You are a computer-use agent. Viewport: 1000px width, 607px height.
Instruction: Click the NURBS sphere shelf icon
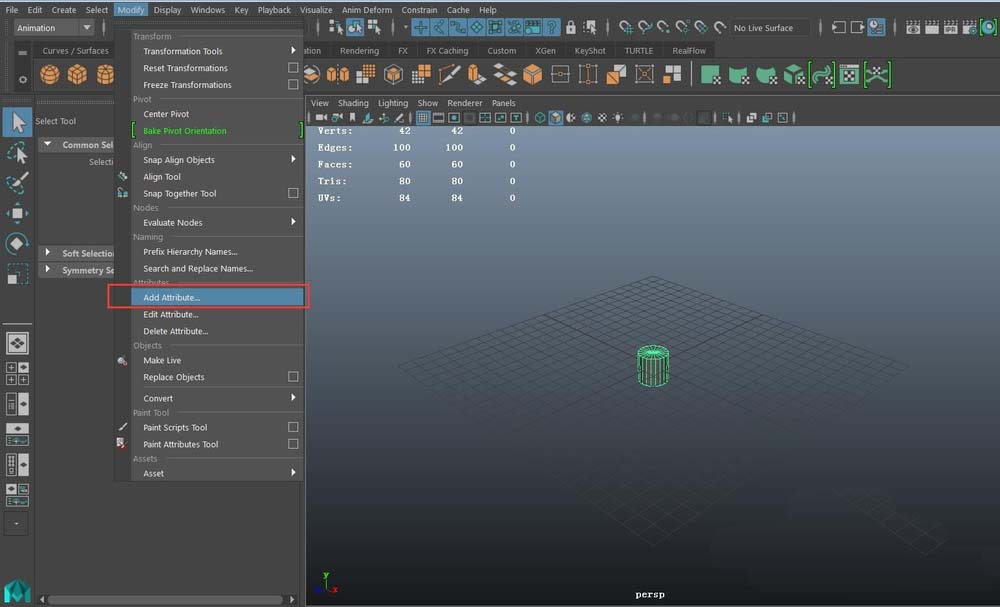tap(50, 74)
